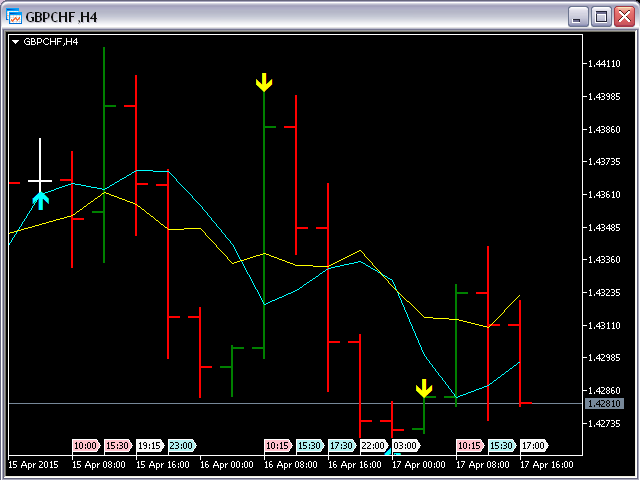Click the 17 Apr 08:00 time axis label
This screenshot has width=640, height=480.
coord(483,465)
